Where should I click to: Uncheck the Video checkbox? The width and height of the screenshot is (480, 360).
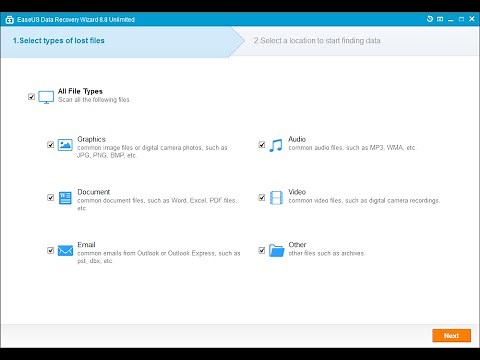click(x=262, y=197)
